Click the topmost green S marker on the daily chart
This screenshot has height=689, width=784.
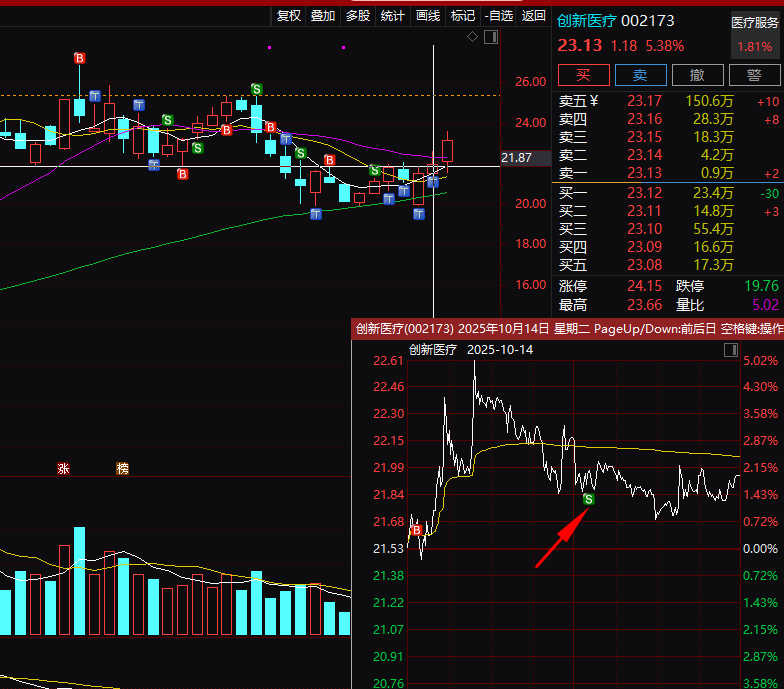[x=256, y=89]
